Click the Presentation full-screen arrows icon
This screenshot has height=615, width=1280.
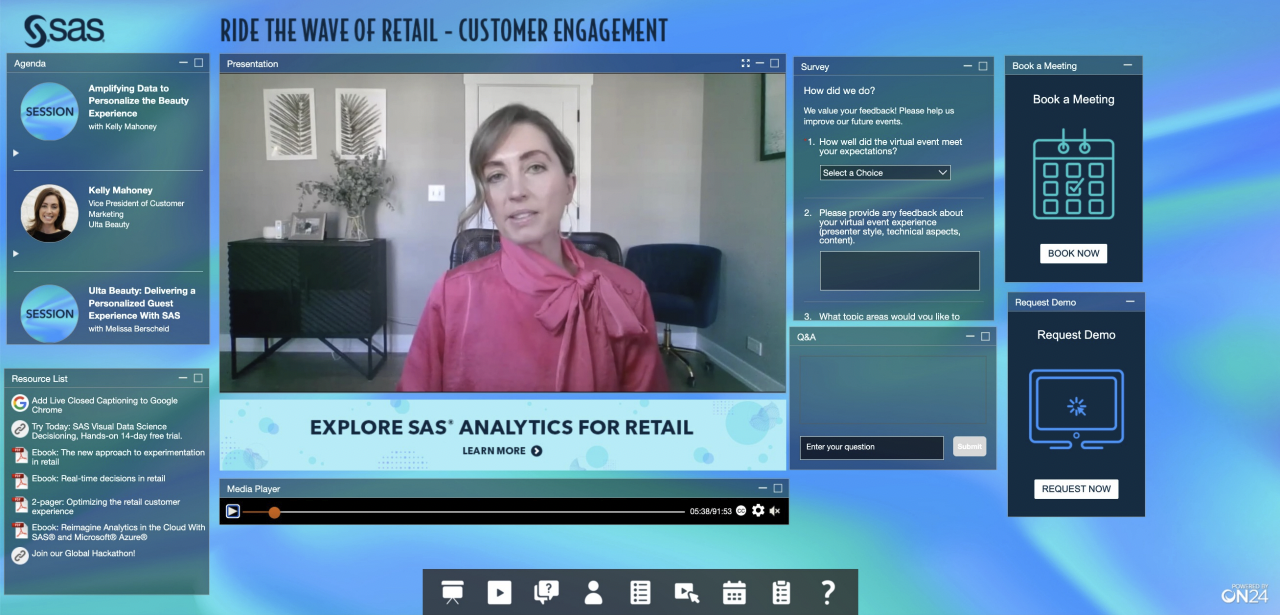[x=745, y=63]
